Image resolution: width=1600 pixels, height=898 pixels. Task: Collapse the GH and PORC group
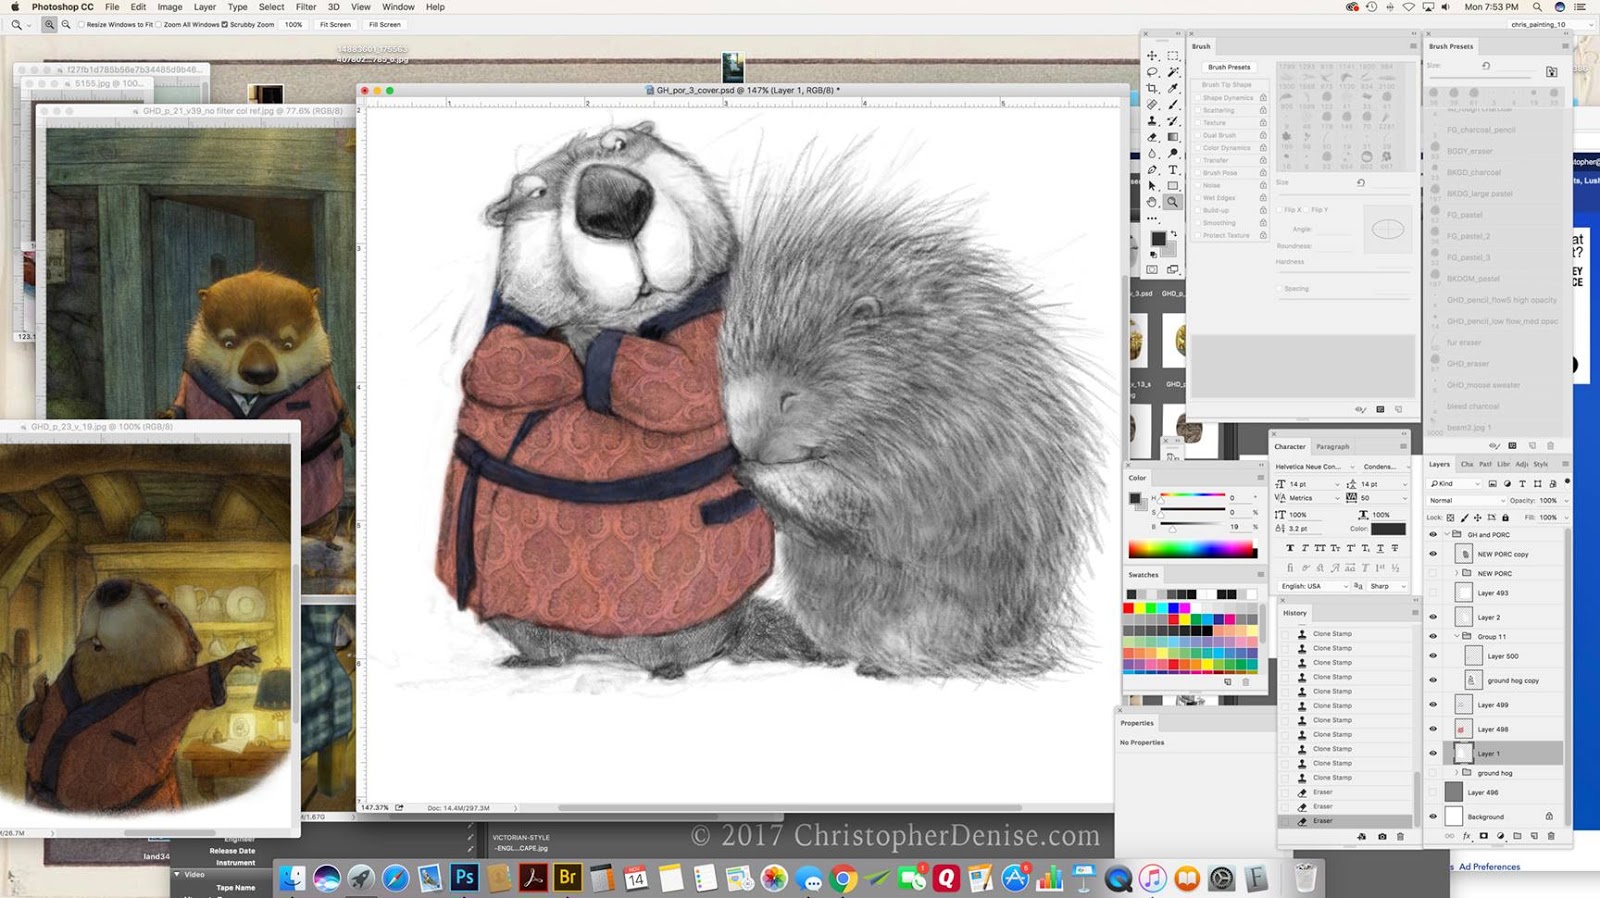[x=1446, y=534]
